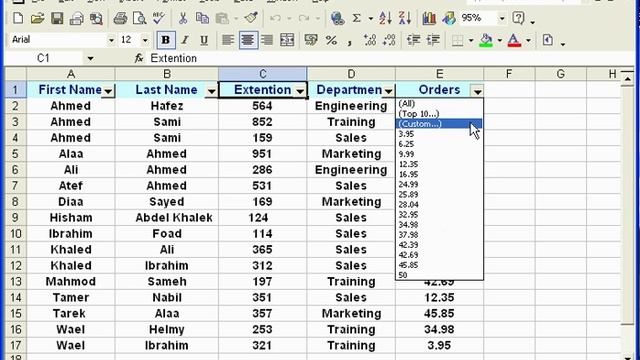This screenshot has height=360, width=640.
Task: Click the Merge and Center icon
Action: click(x=287, y=40)
